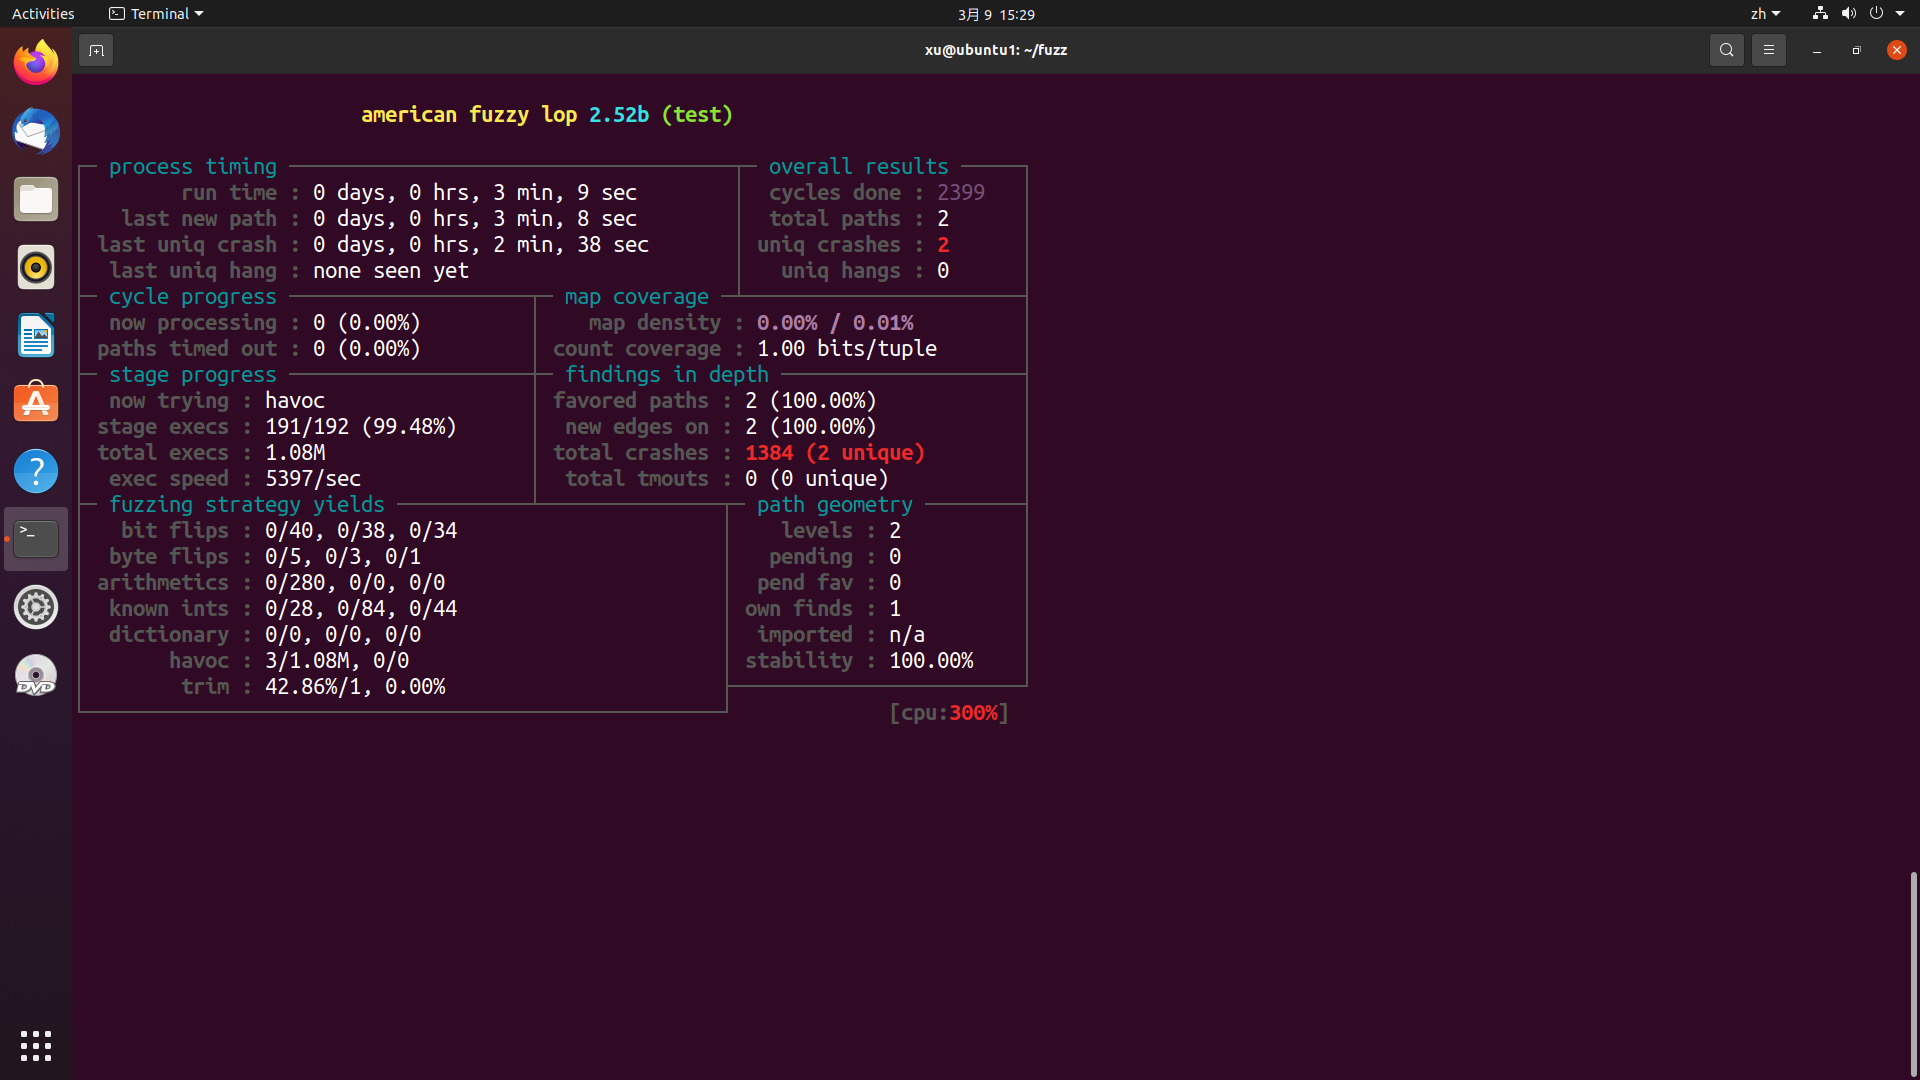
Task: Click the DVD disc icon
Action: [36, 676]
